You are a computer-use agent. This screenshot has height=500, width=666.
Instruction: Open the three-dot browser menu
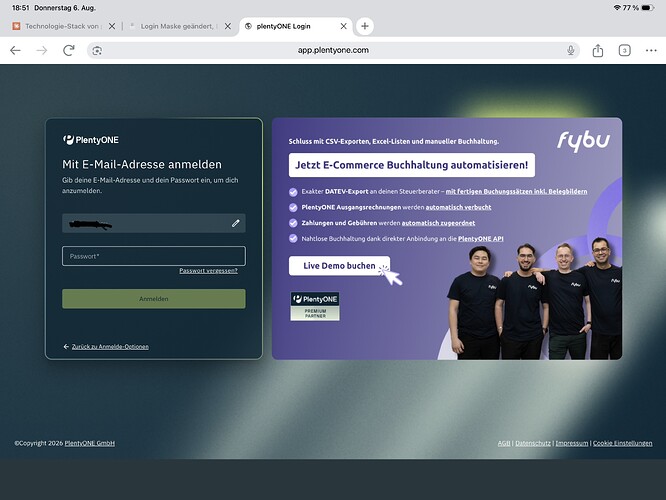pyautogui.click(x=651, y=51)
